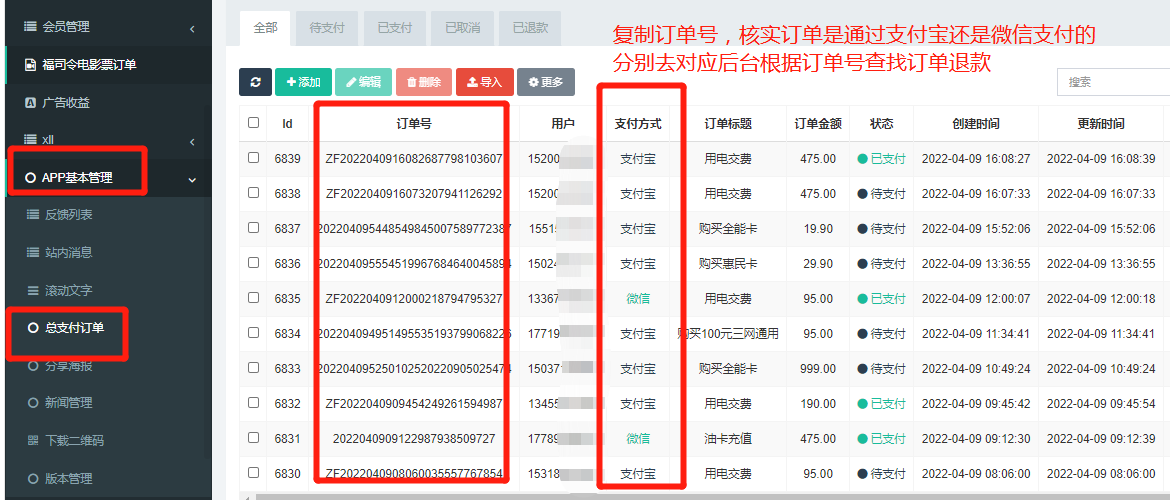
Task: Click order number 2022040909122987938509727
Action: (414, 439)
